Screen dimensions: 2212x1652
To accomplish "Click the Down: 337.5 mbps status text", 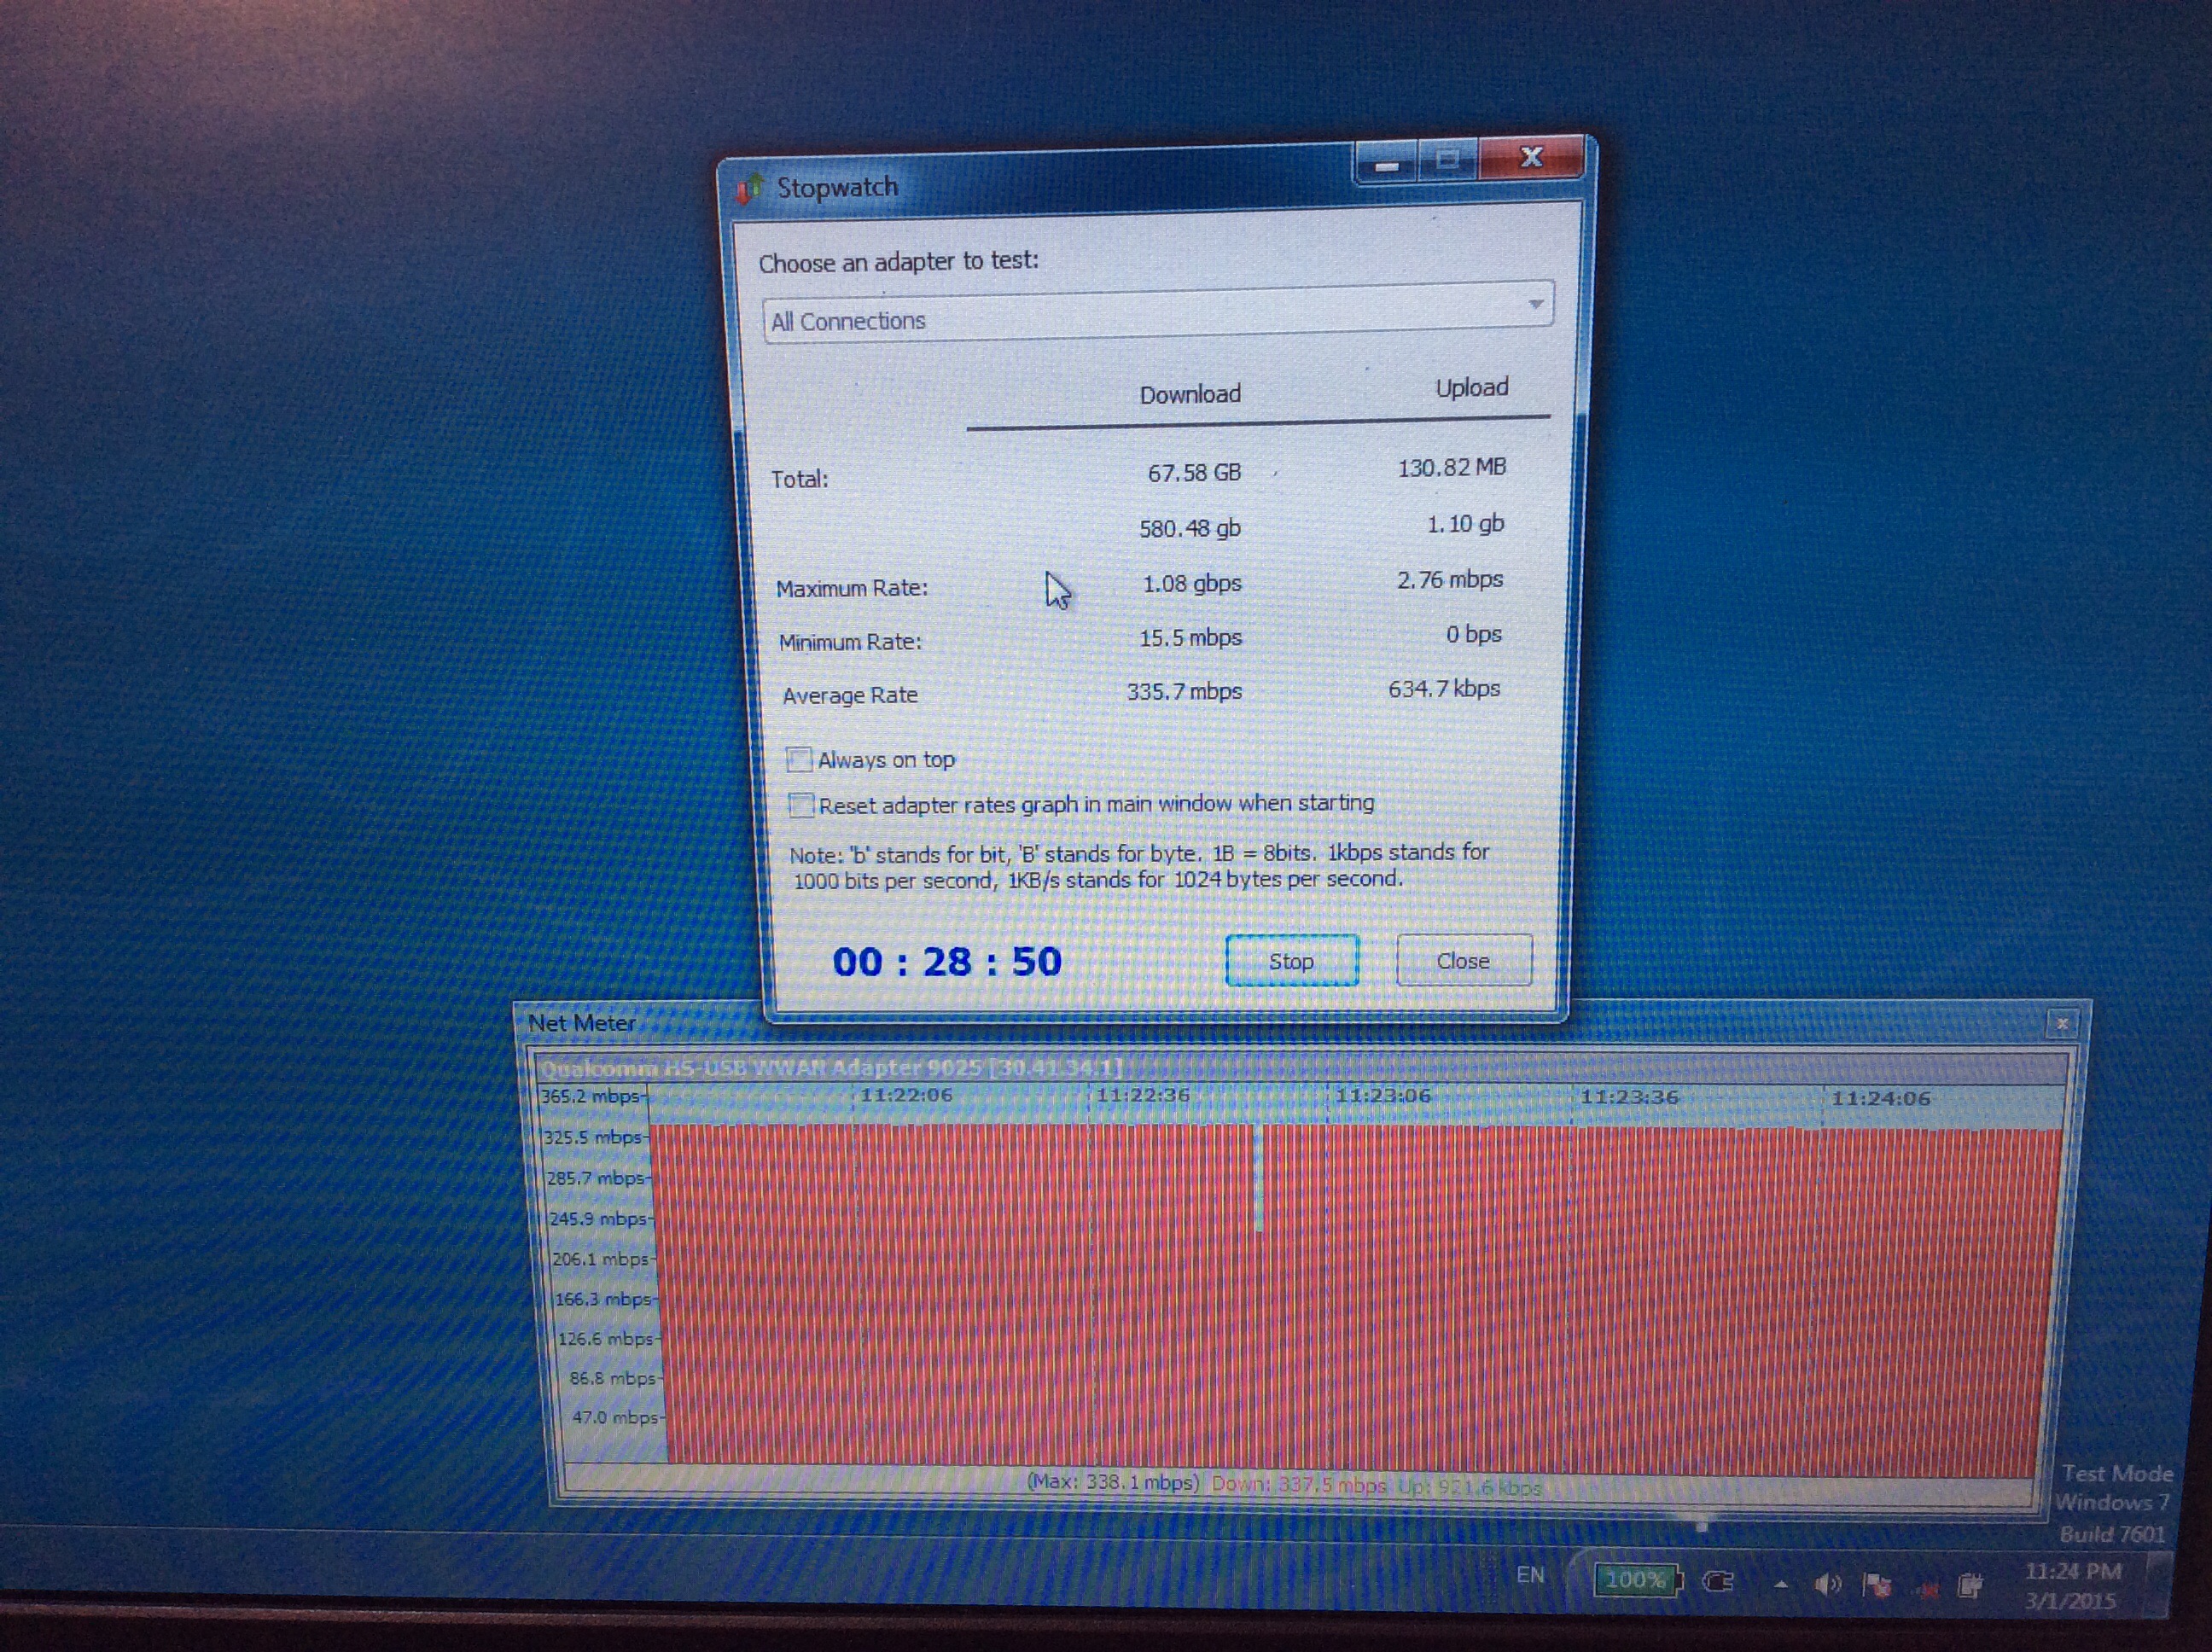I will pos(1298,1484).
